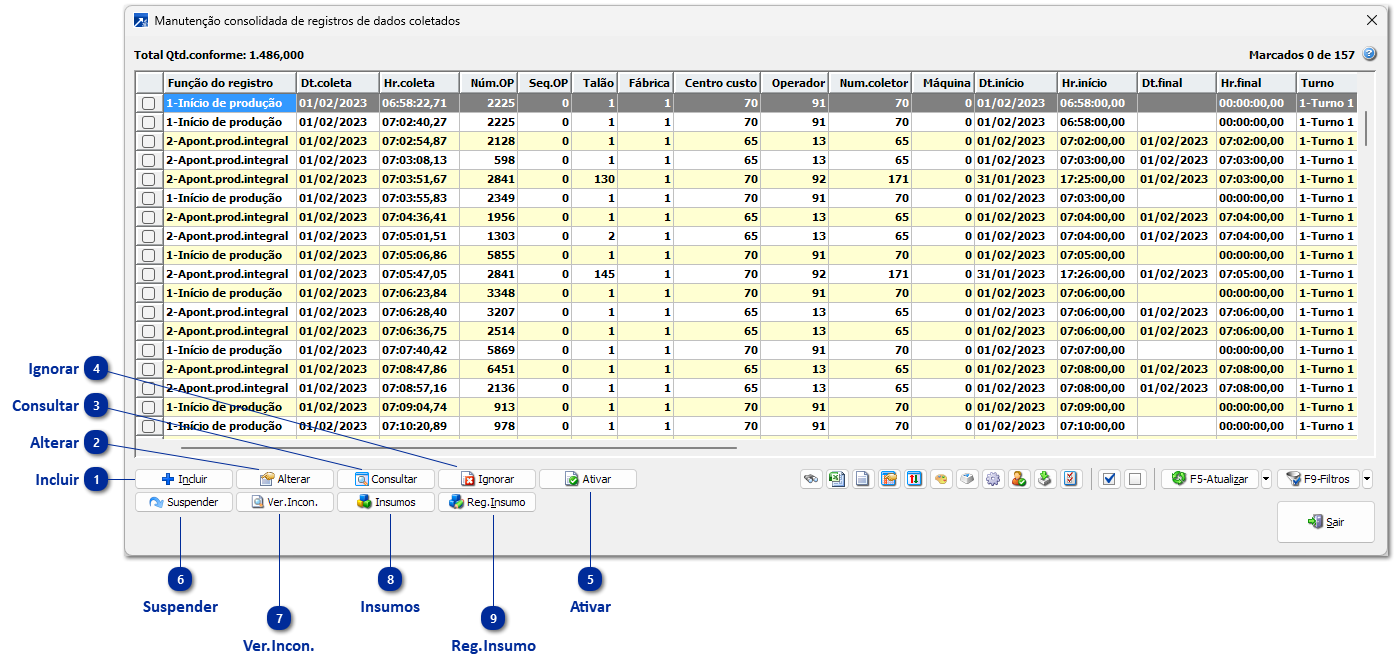The height and width of the screenshot is (672, 1397).
Task: Click the user with green check icon
Action: [x=1019, y=479]
